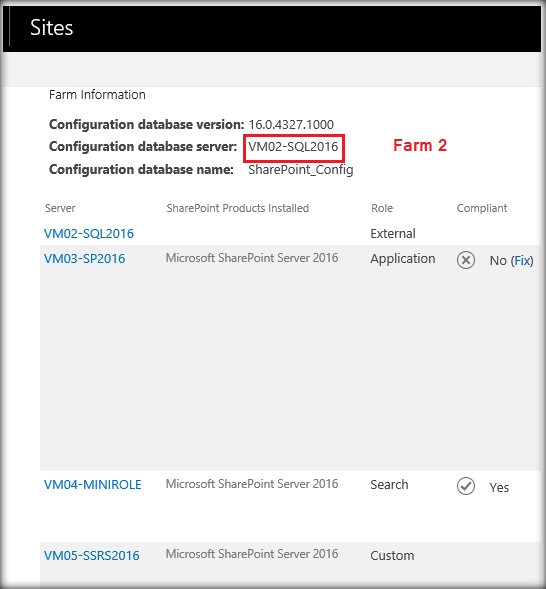Image resolution: width=546 pixels, height=589 pixels.
Task: Click the SharePoint Products Installed column header
Action: click(238, 208)
